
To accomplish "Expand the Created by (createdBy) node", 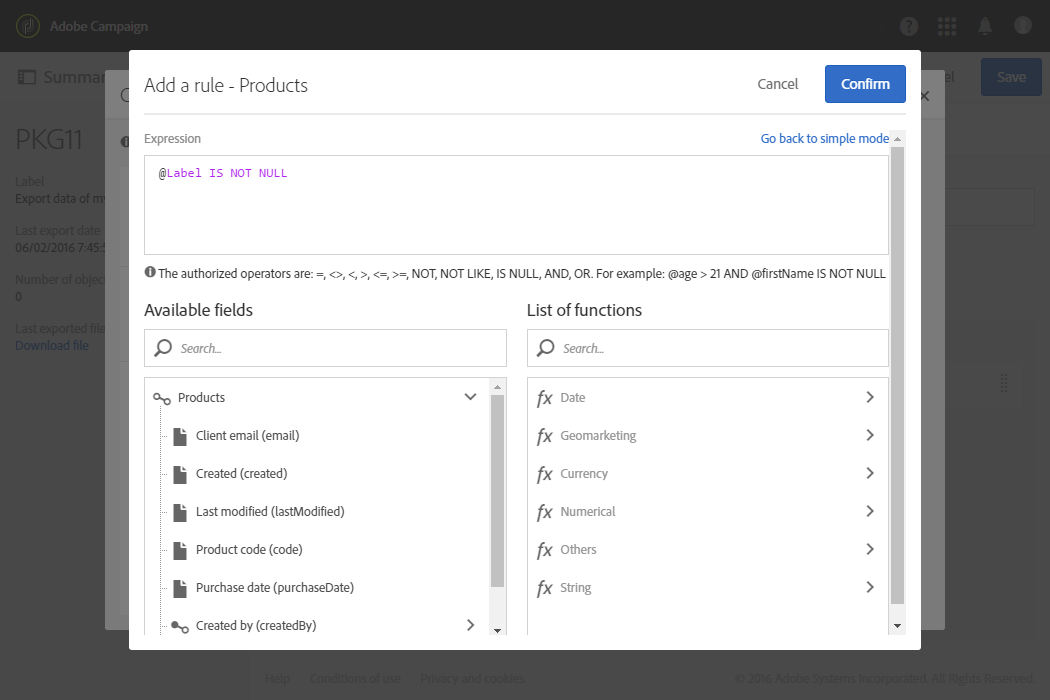I will 470,625.
